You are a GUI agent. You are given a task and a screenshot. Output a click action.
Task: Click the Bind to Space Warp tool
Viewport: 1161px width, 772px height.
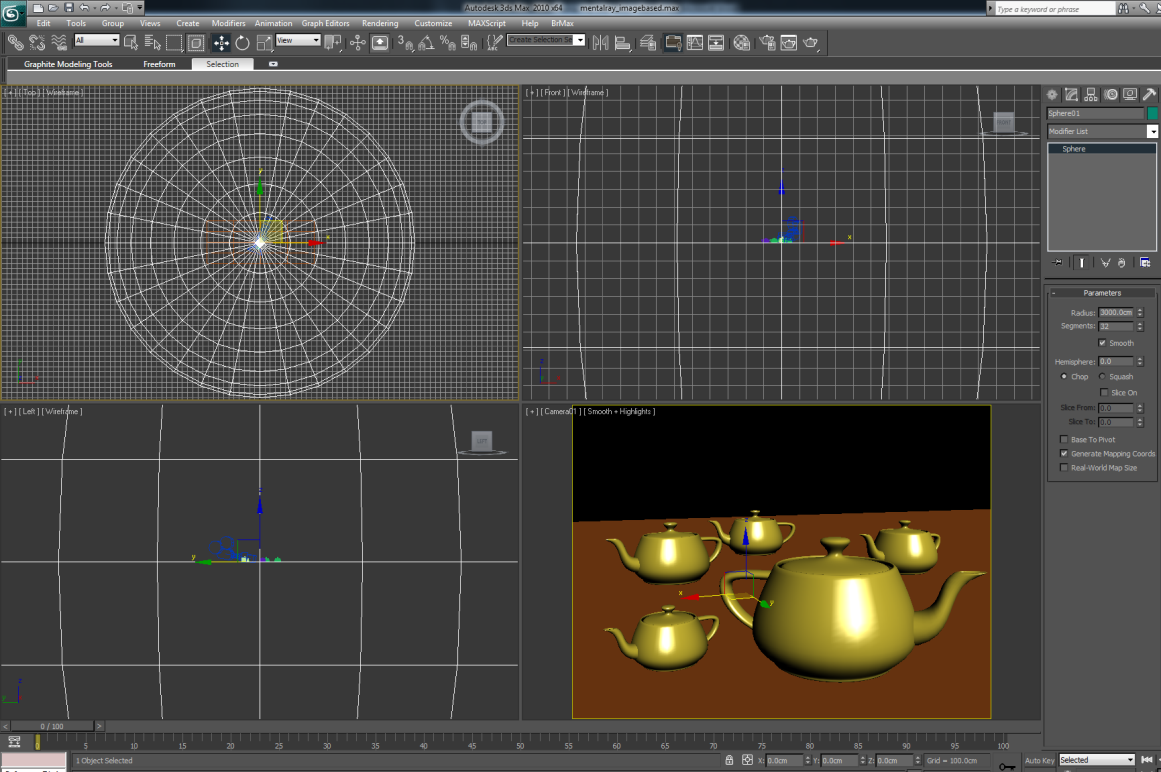click(58, 43)
